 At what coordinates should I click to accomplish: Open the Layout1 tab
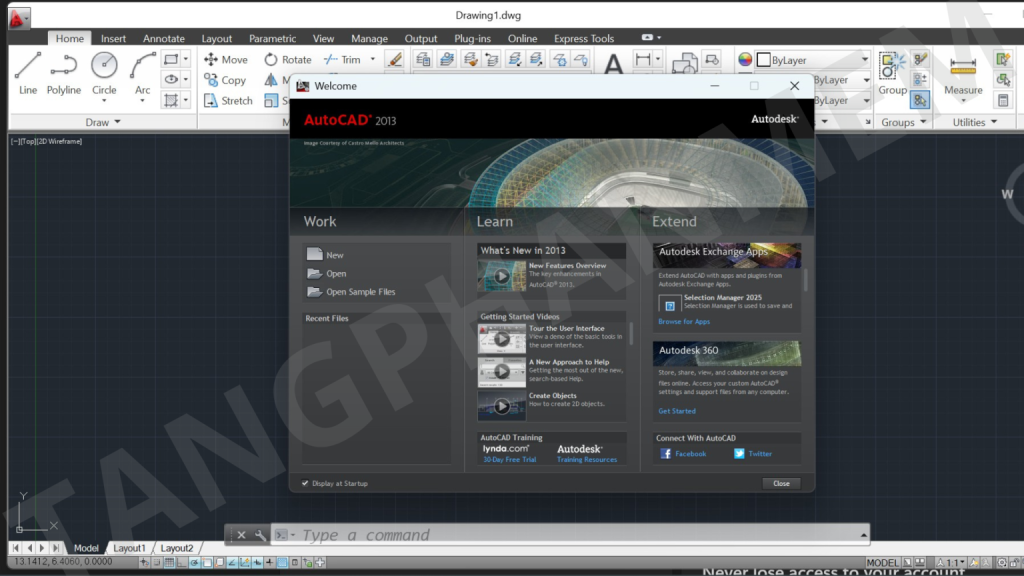(x=129, y=548)
